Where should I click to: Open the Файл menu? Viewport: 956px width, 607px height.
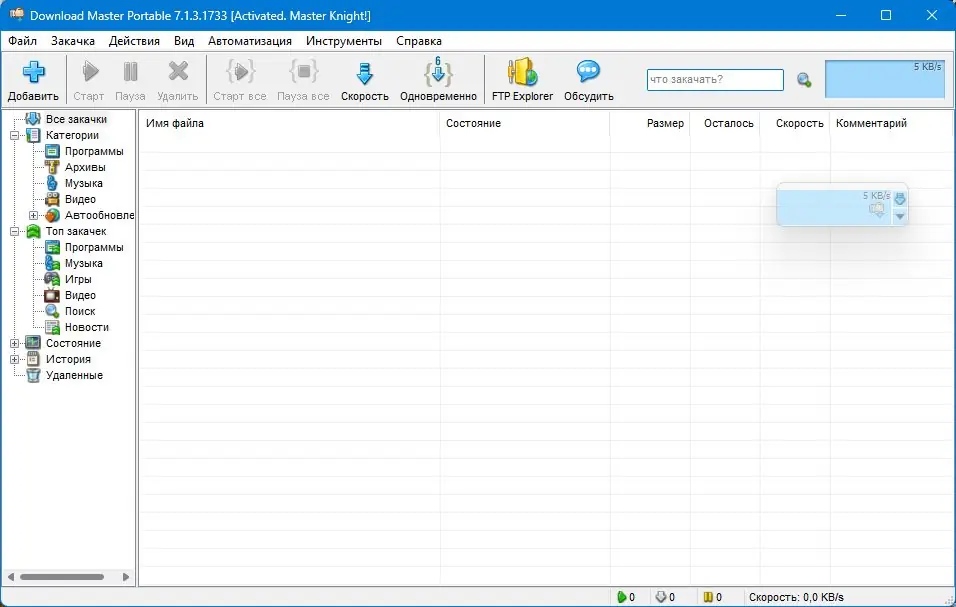22,41
